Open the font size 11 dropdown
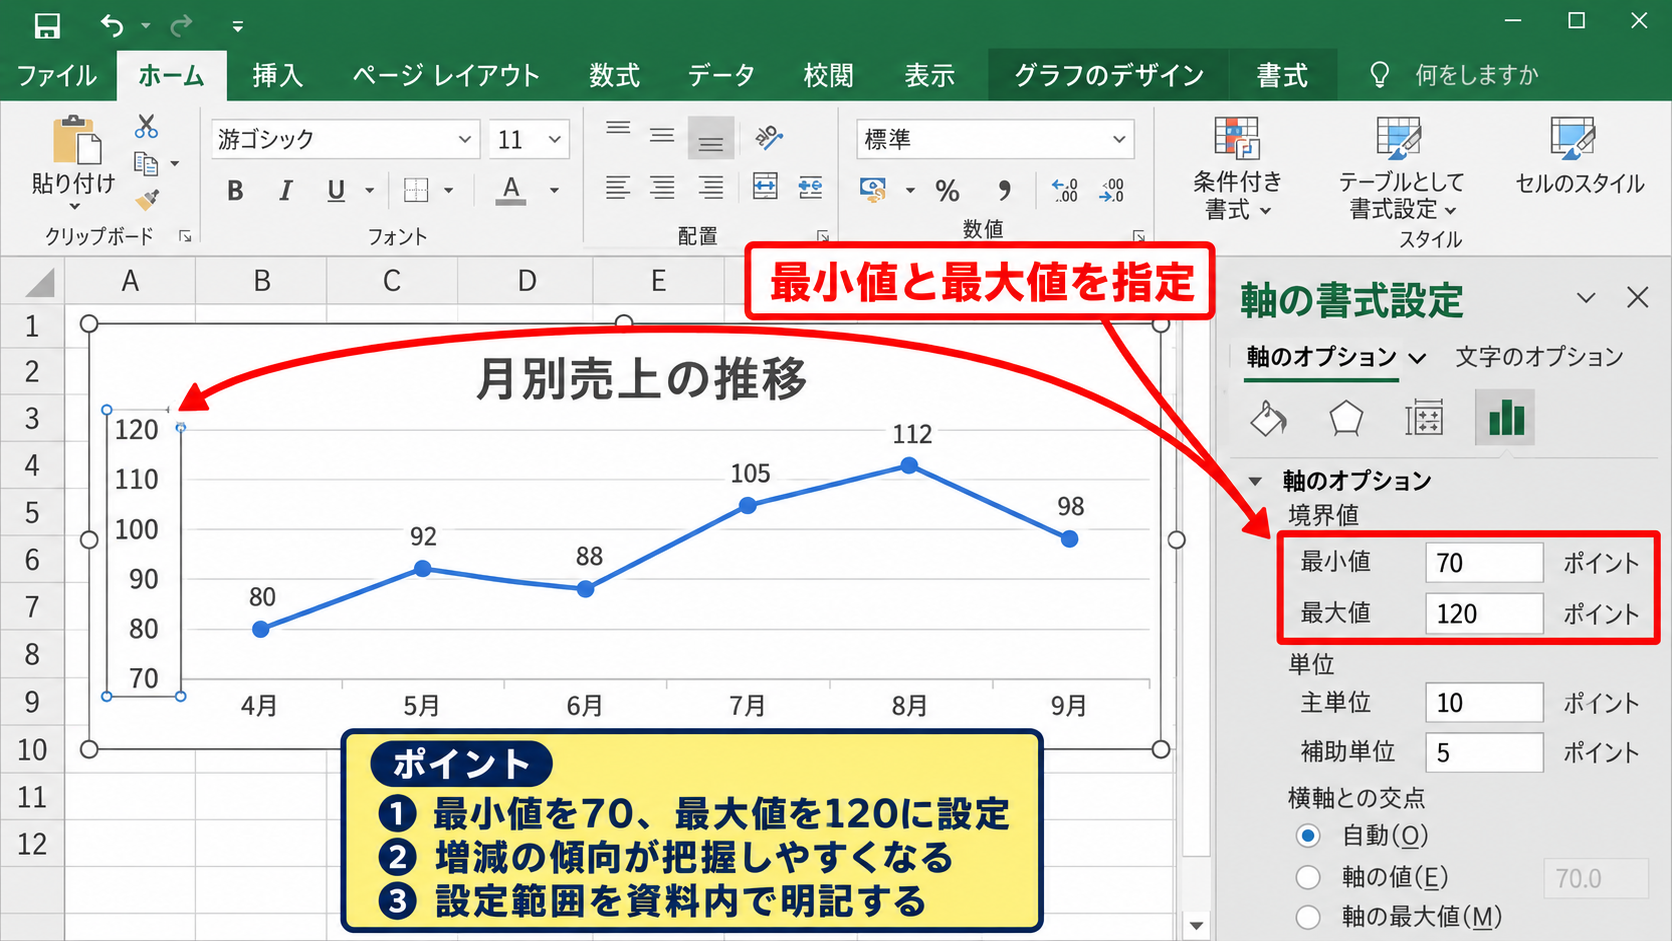This screenshot has height=941, width=1672. [554, 139]
